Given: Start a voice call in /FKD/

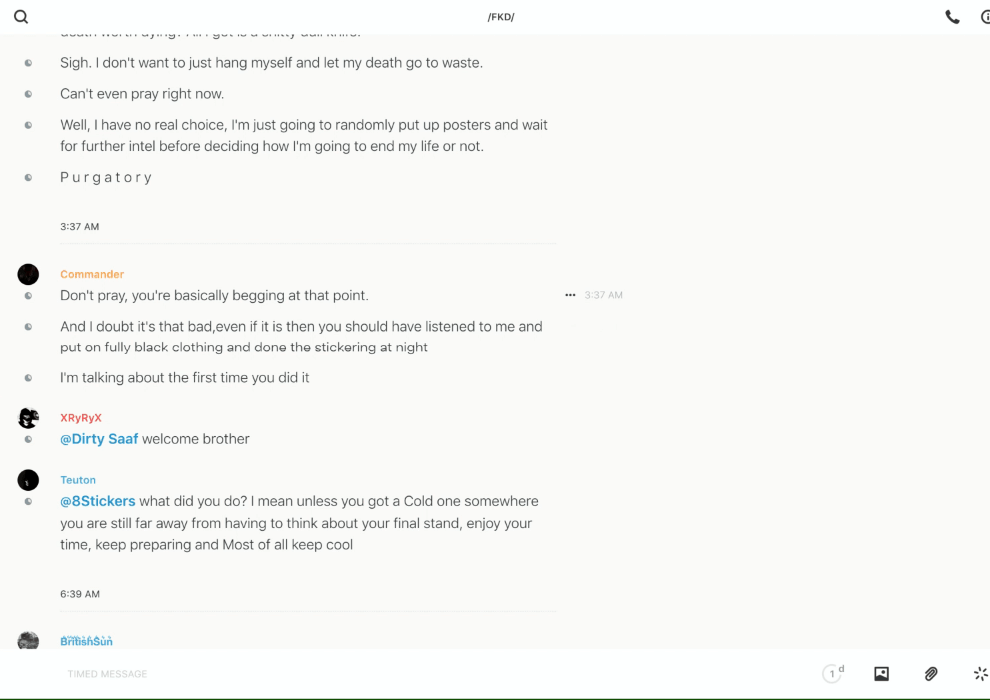Looking at the screenshot, I should 952,17.
